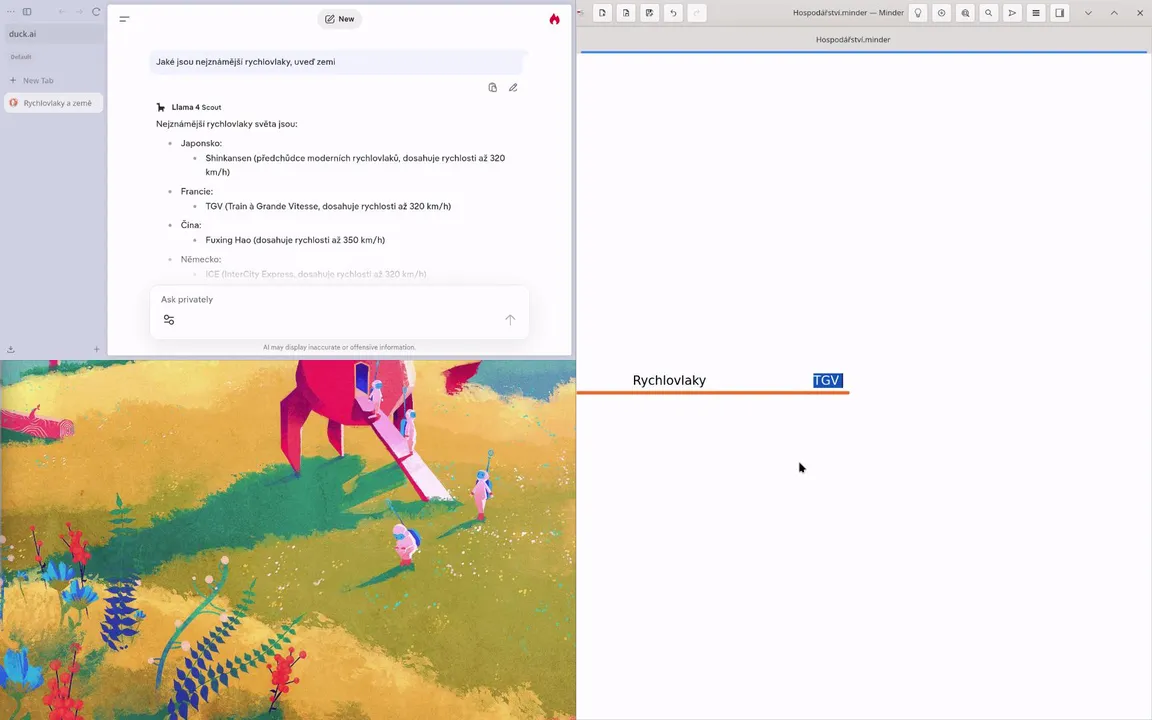The height and width of the screenshot is (720, 1152).
Task: Click the Fuxing Hao list entry
Action: pos(295,240)
